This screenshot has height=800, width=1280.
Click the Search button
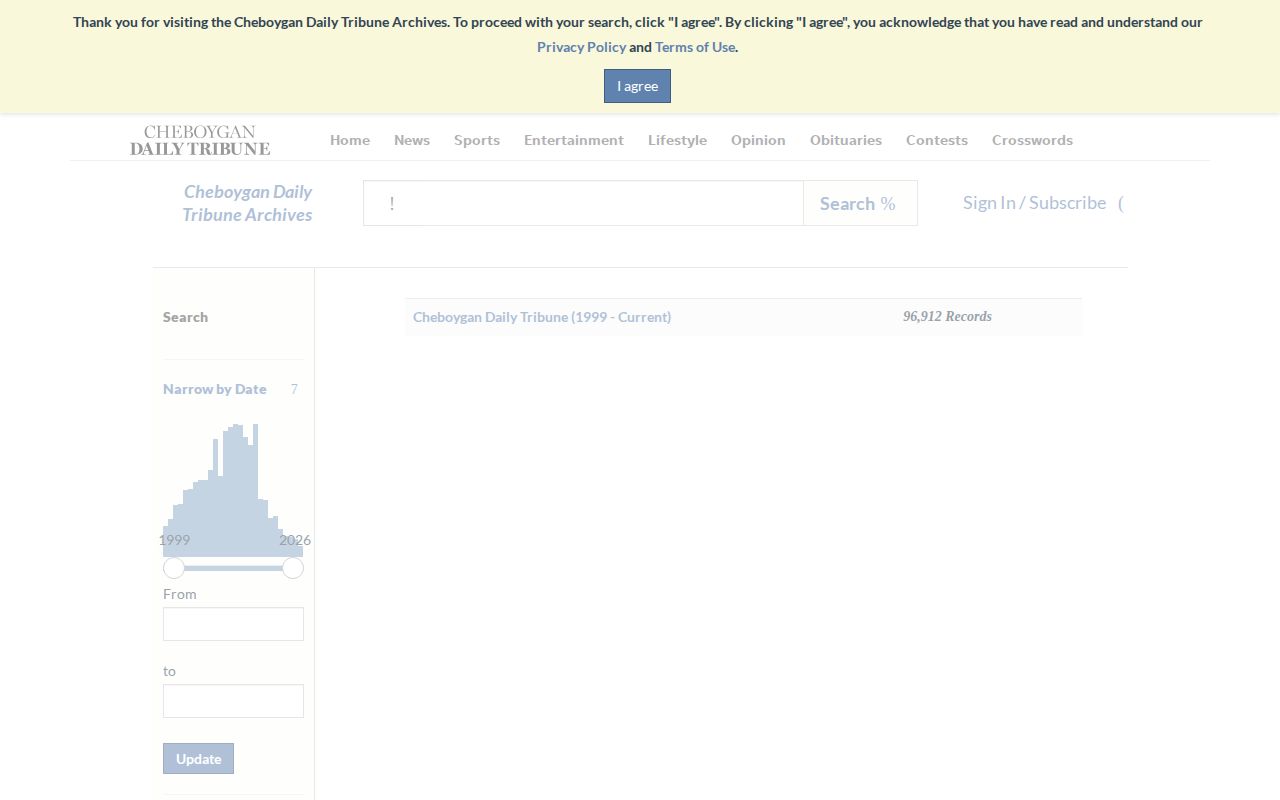(860, 203)
